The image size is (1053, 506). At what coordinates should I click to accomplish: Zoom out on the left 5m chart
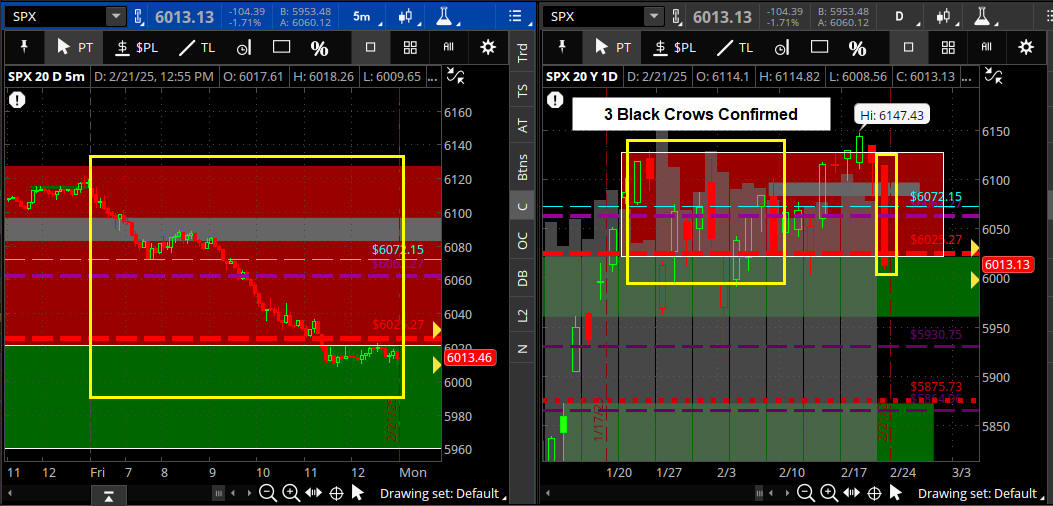point(267,493)
